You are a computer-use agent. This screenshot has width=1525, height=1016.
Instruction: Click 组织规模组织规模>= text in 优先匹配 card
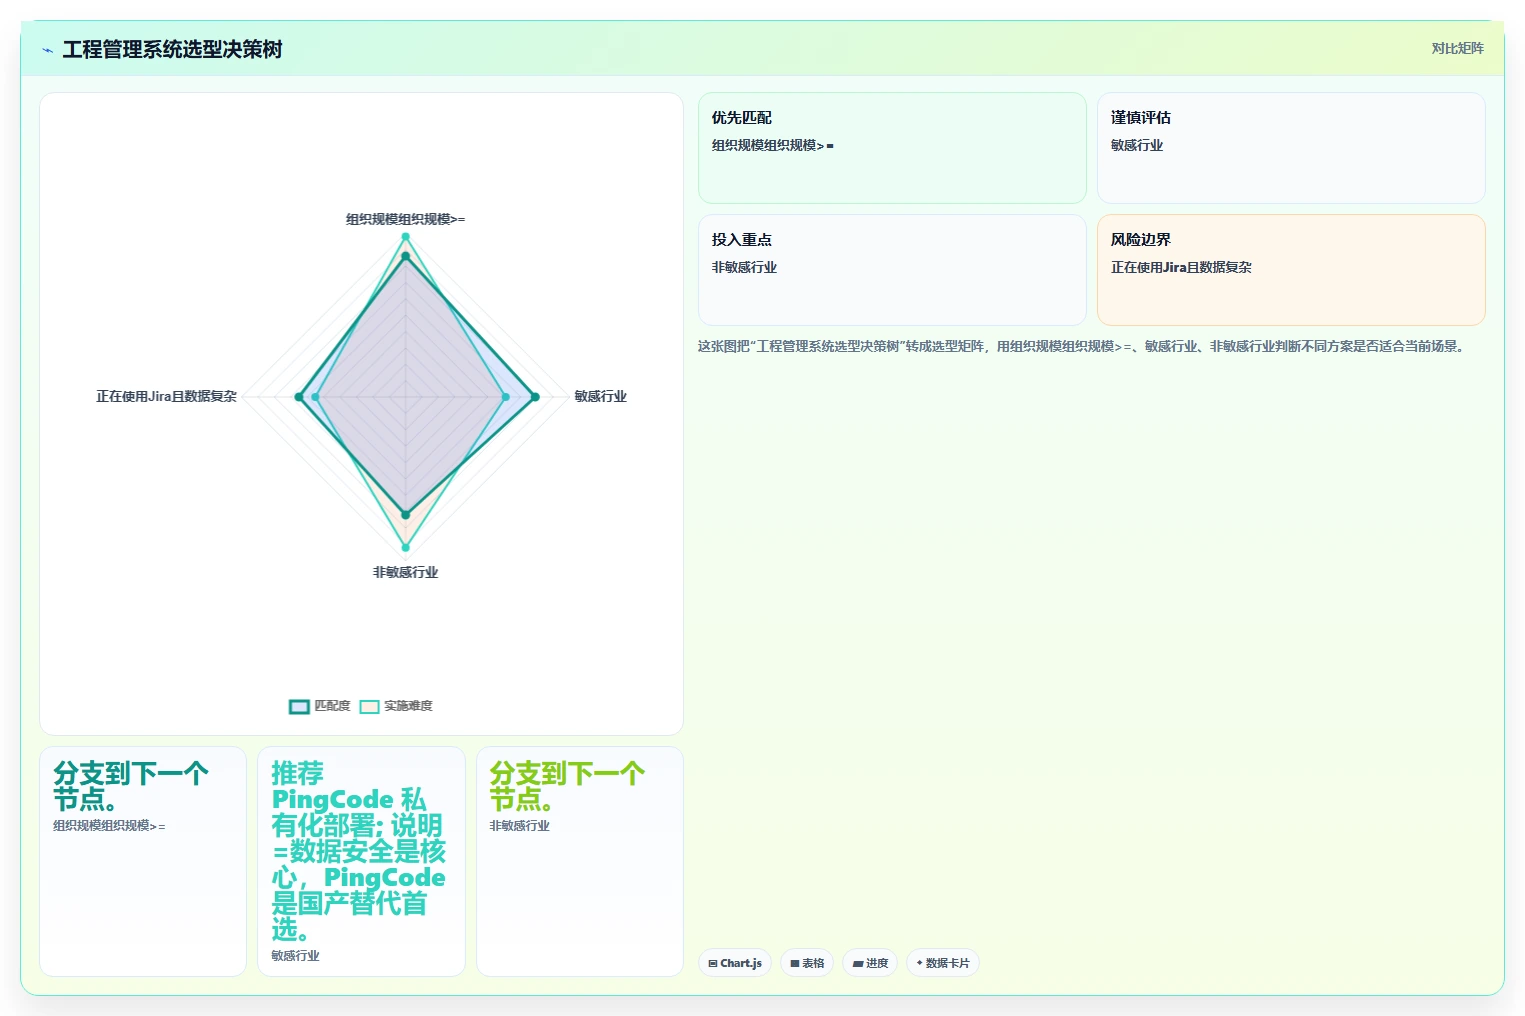point(772,145)
